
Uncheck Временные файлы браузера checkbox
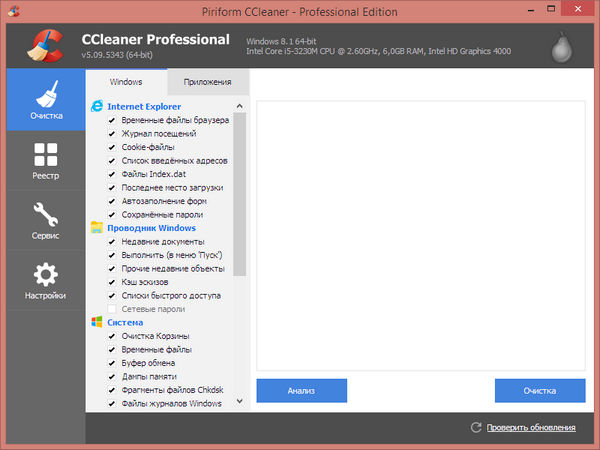coord(112,120)
